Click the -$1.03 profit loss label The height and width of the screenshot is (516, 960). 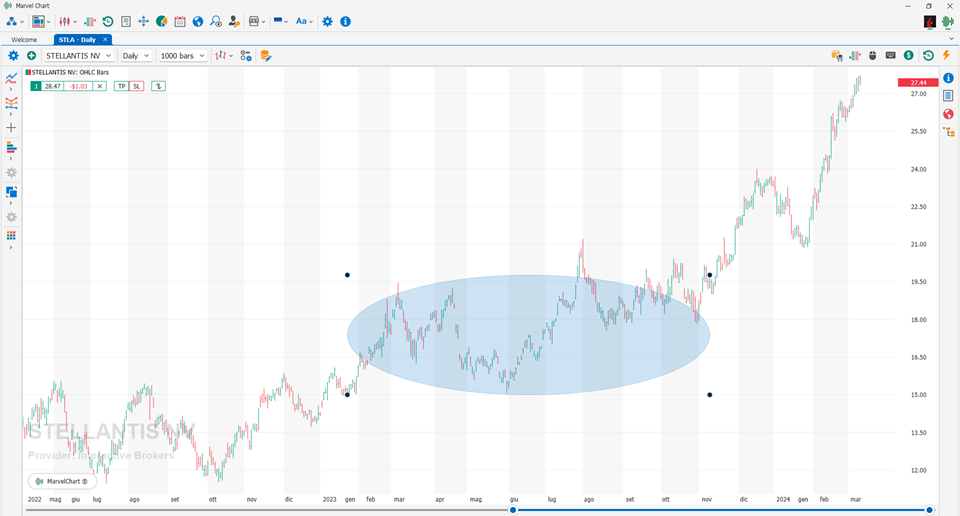pos(78,86)
